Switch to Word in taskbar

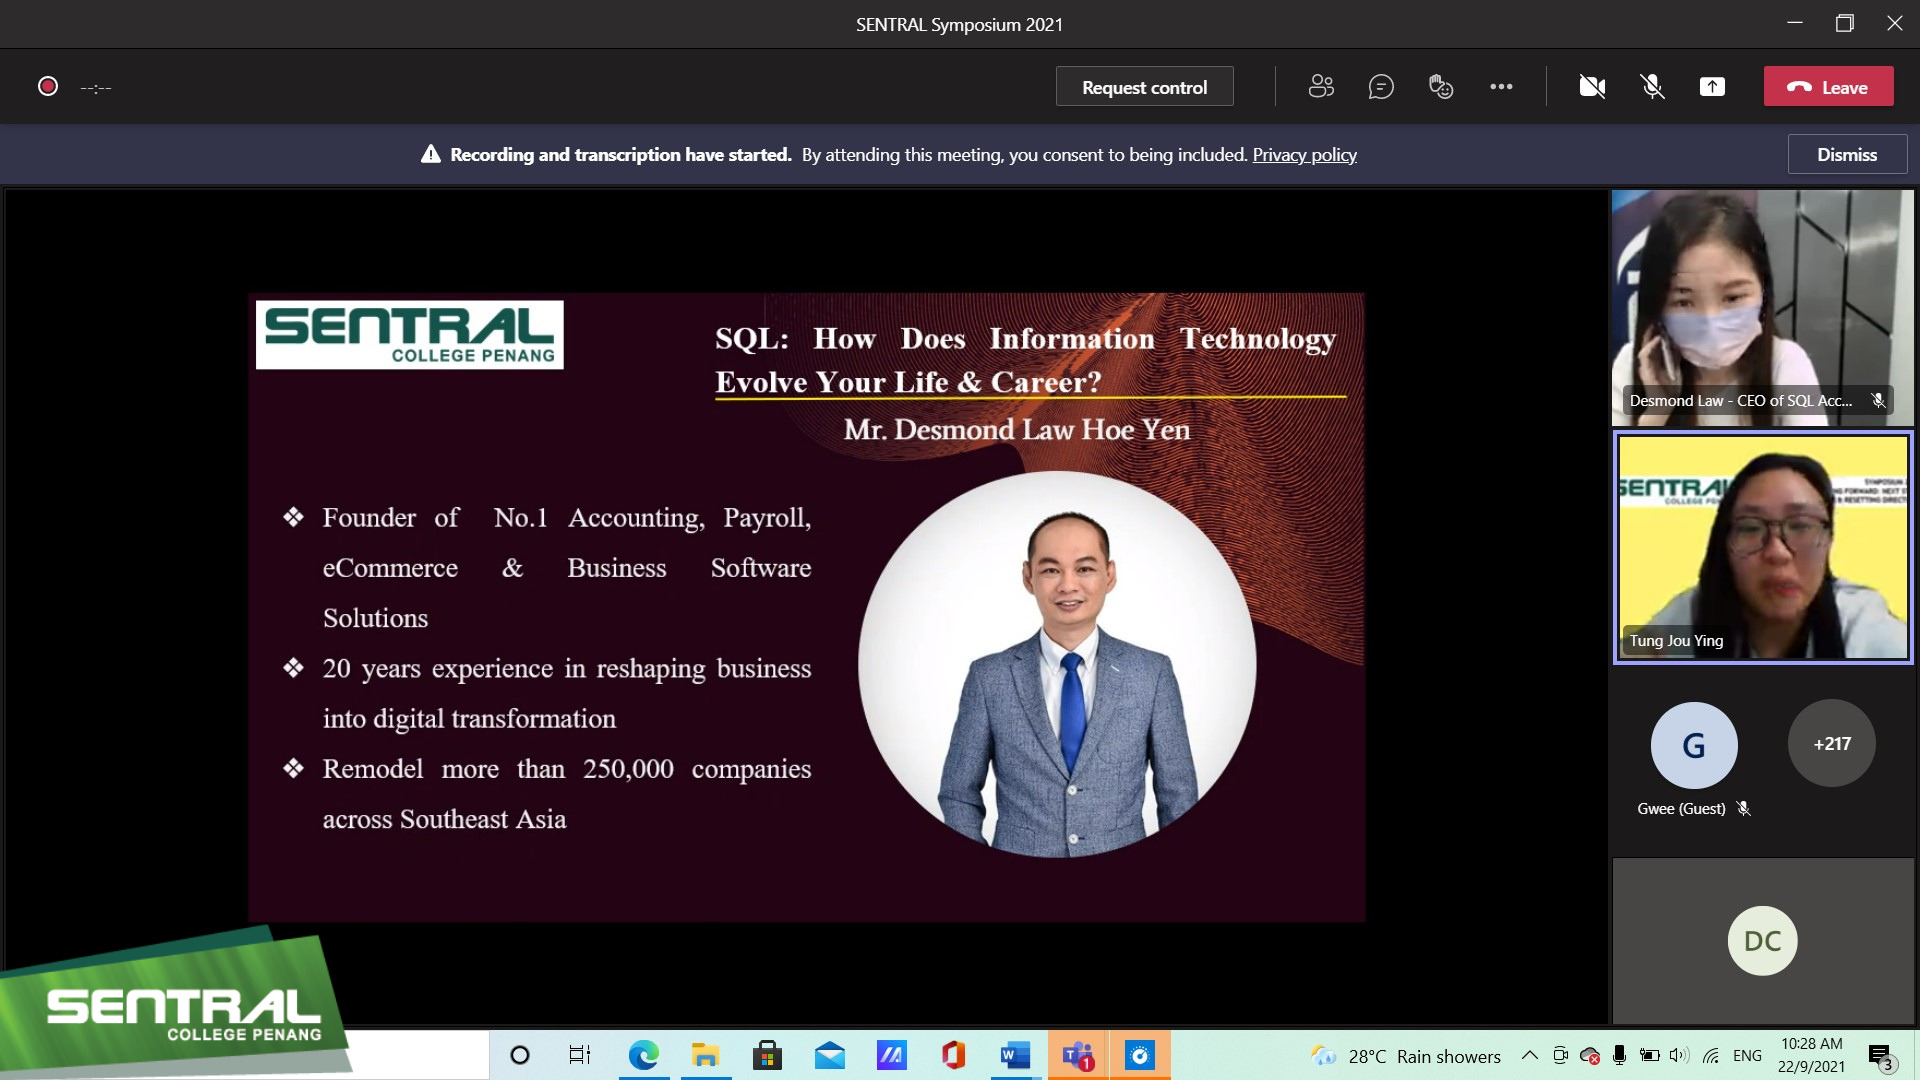coord(1015,1055)
